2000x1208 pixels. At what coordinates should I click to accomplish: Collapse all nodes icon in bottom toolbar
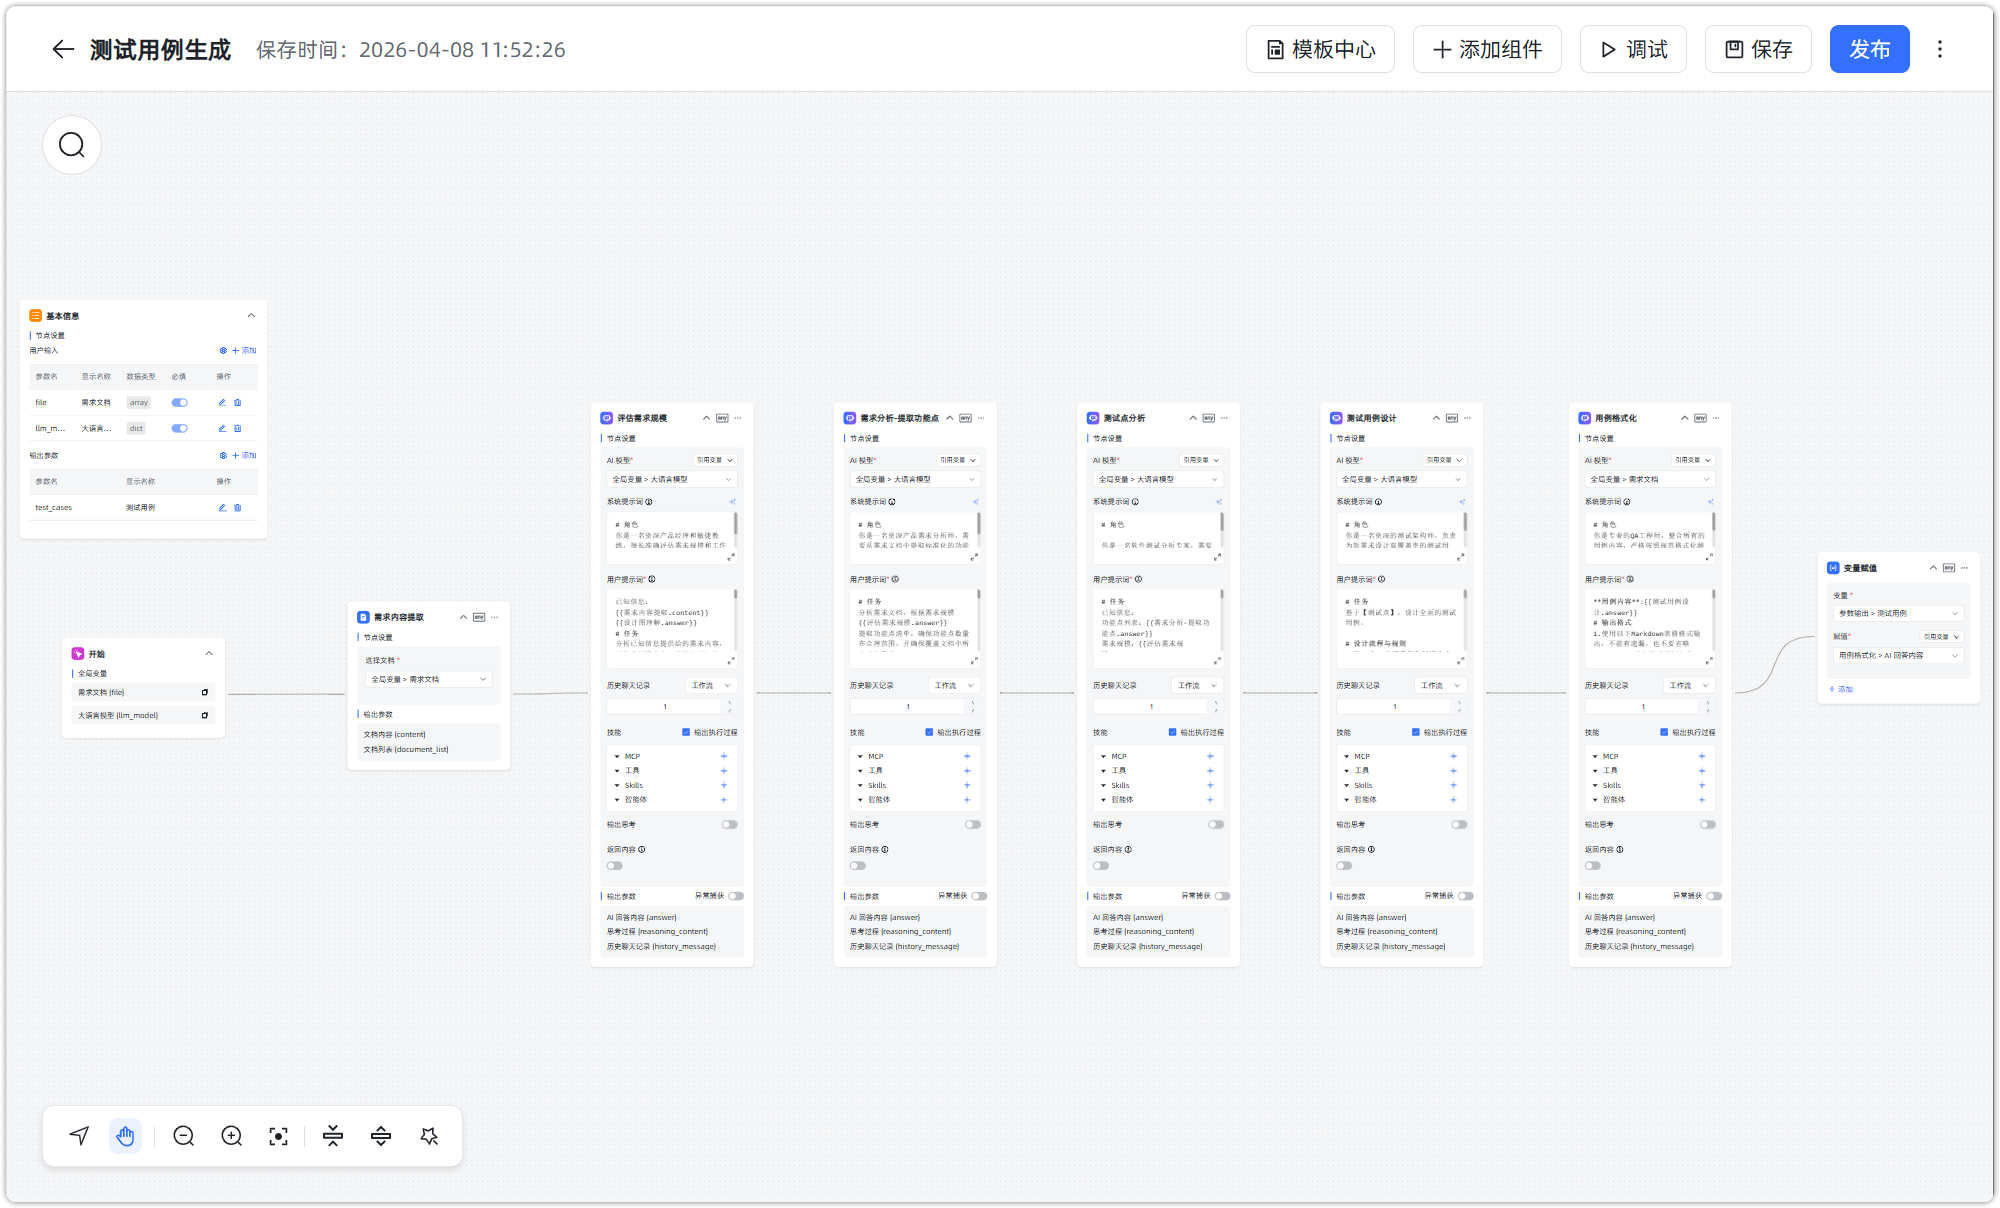333,1136
